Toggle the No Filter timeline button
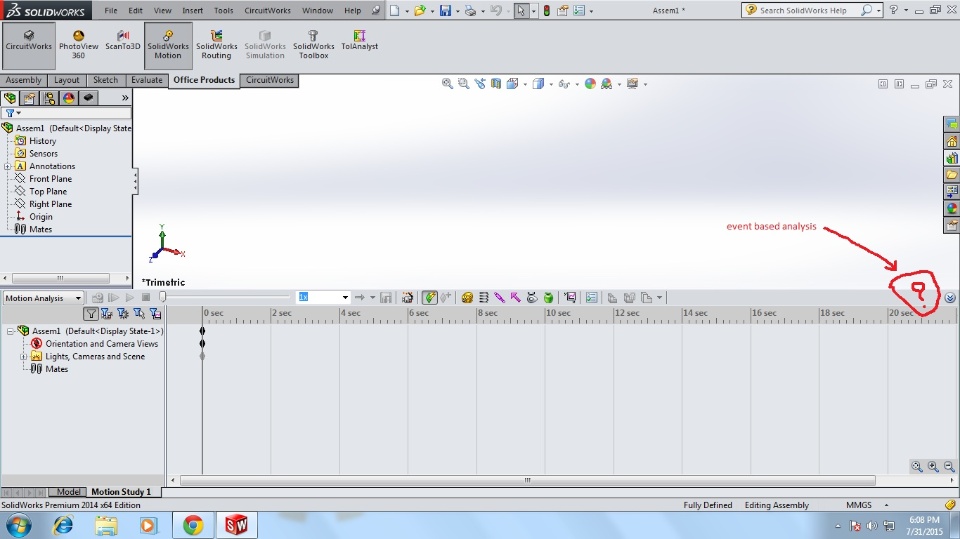960x539 pixels. (91, 314)
